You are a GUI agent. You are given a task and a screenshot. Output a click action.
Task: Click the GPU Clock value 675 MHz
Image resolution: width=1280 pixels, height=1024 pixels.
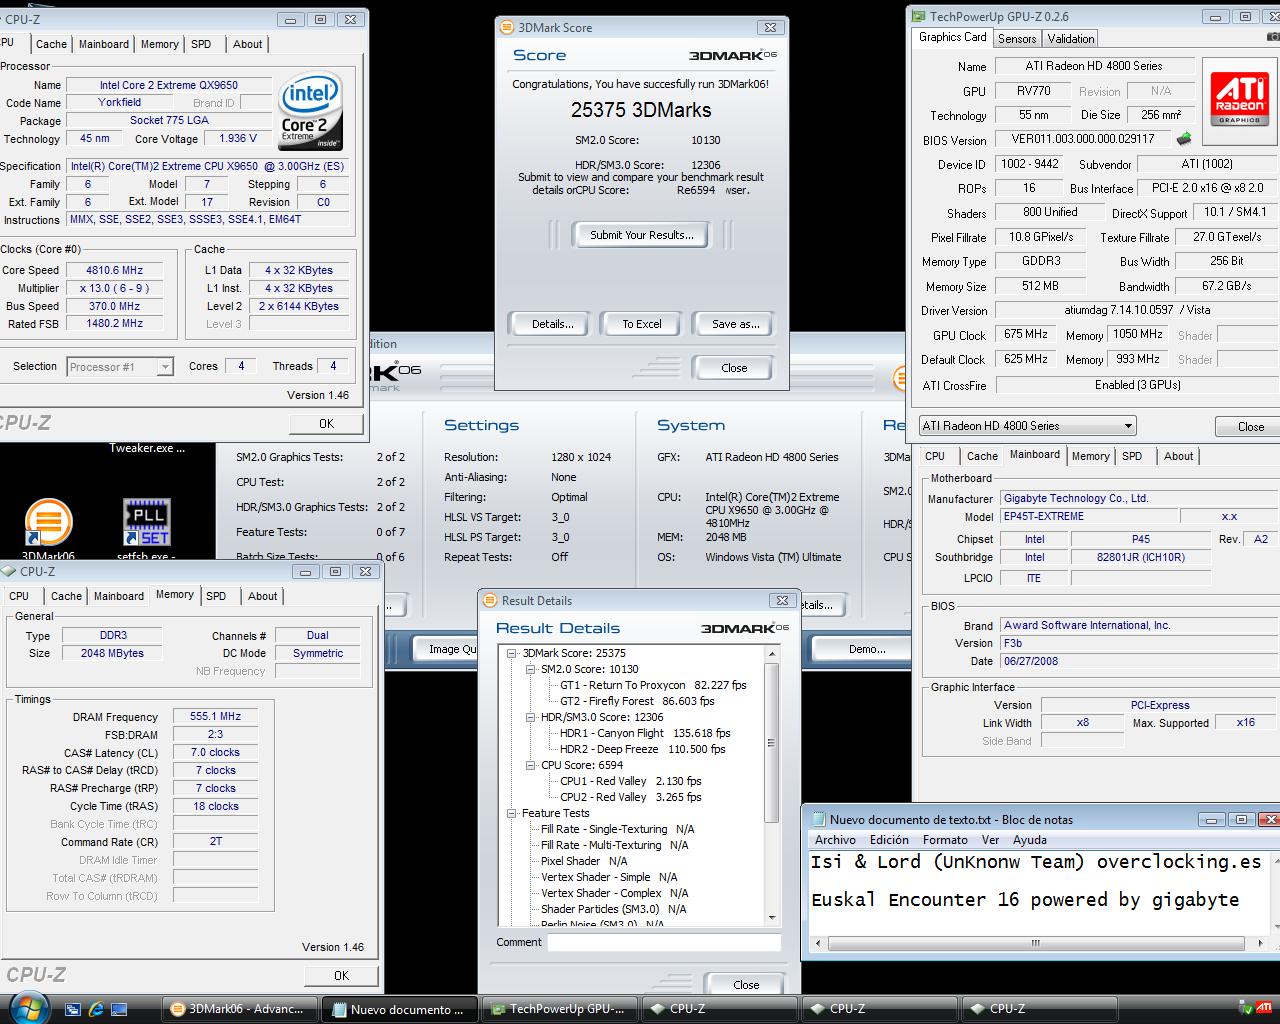pyautogui.click(x=1026, y=335)
